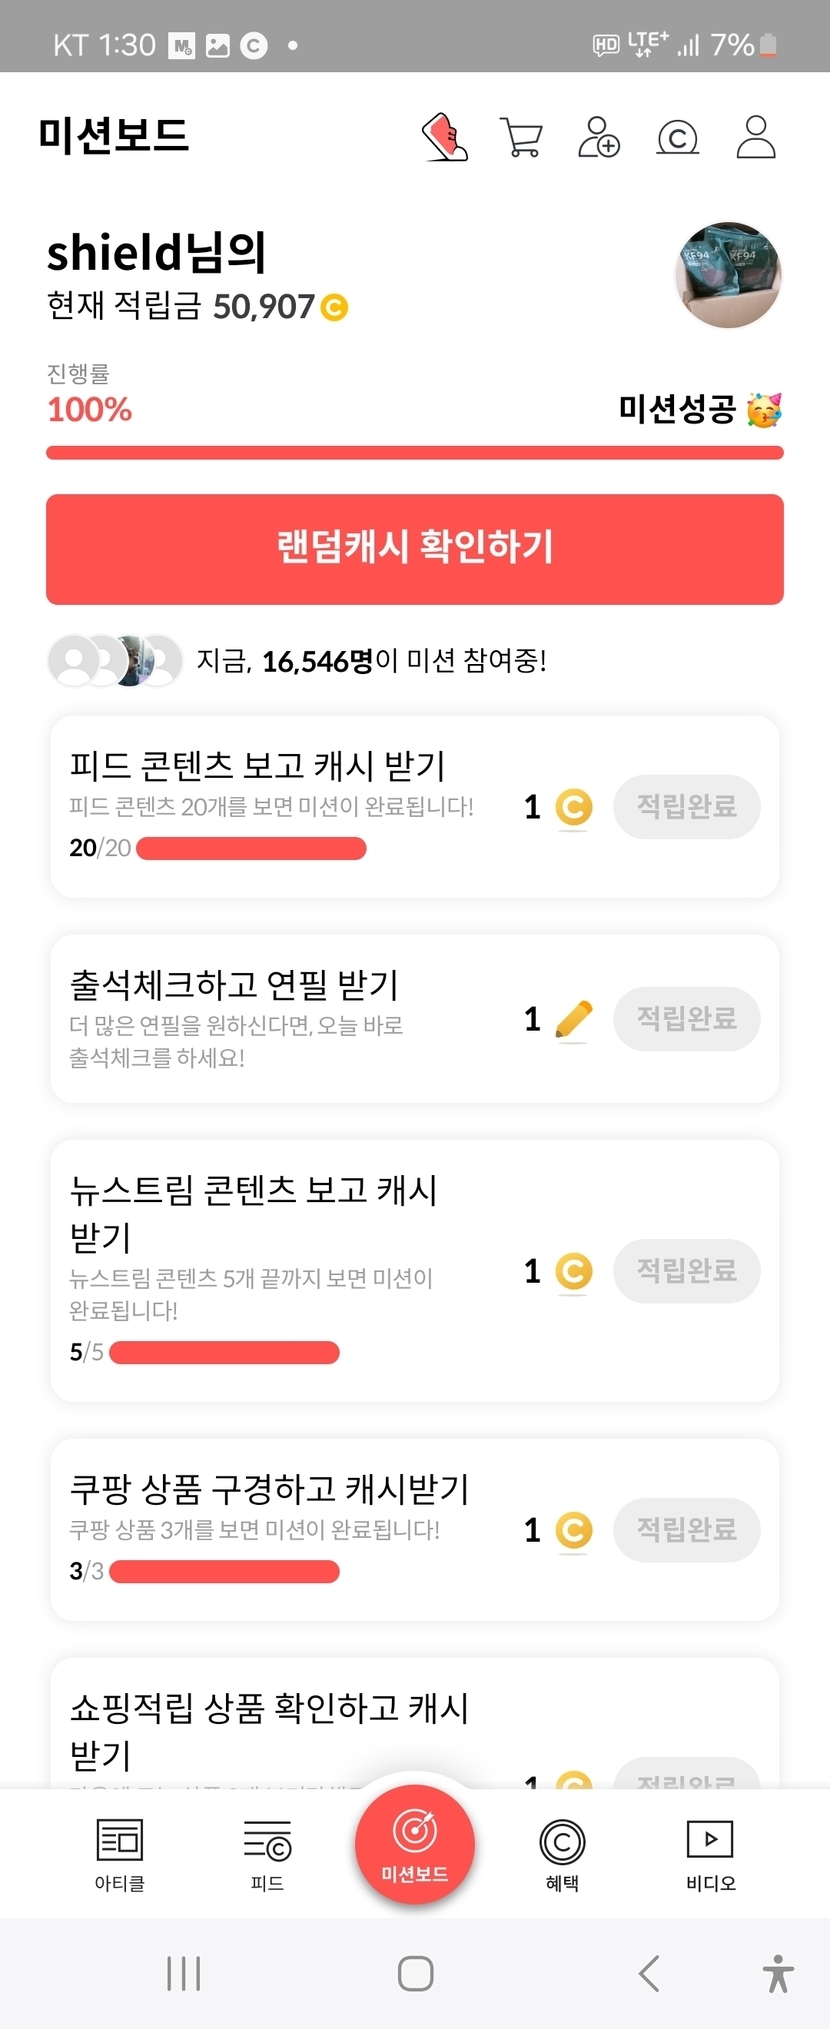Open the 미션보드 center tab
The image size is (830, 2029).
tap(414, 1844)
